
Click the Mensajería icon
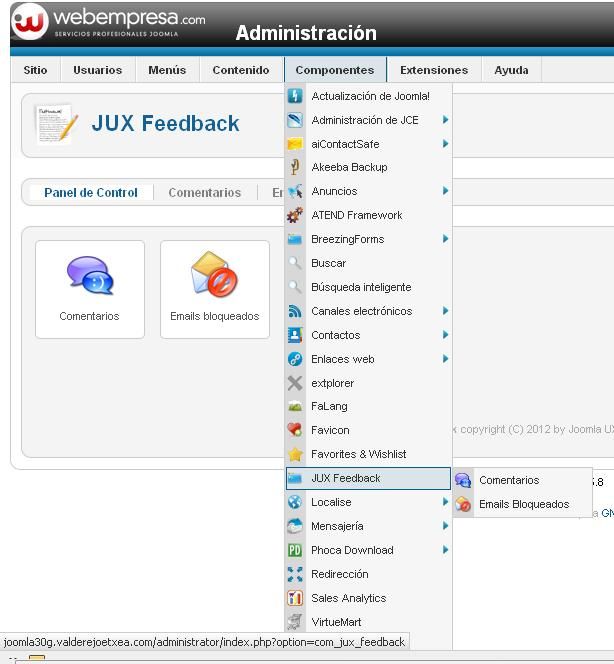pyautogui.click(x=295, y=526)
